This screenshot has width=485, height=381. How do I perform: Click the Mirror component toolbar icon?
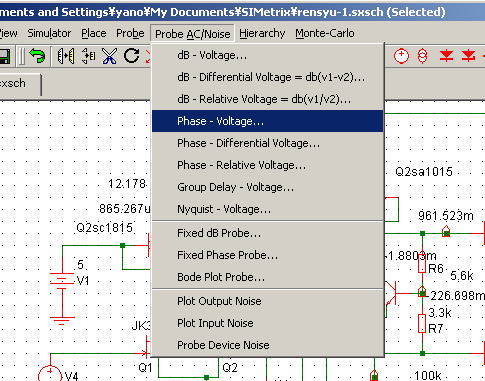[x=66, y=56]
